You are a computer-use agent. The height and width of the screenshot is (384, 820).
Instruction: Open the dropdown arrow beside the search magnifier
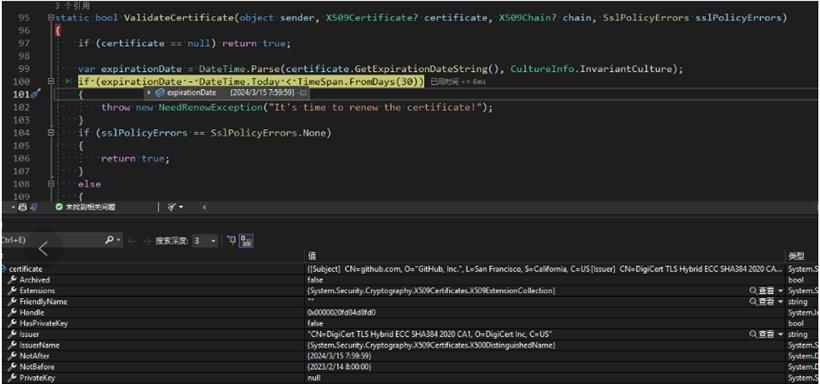tap(119, 240)
